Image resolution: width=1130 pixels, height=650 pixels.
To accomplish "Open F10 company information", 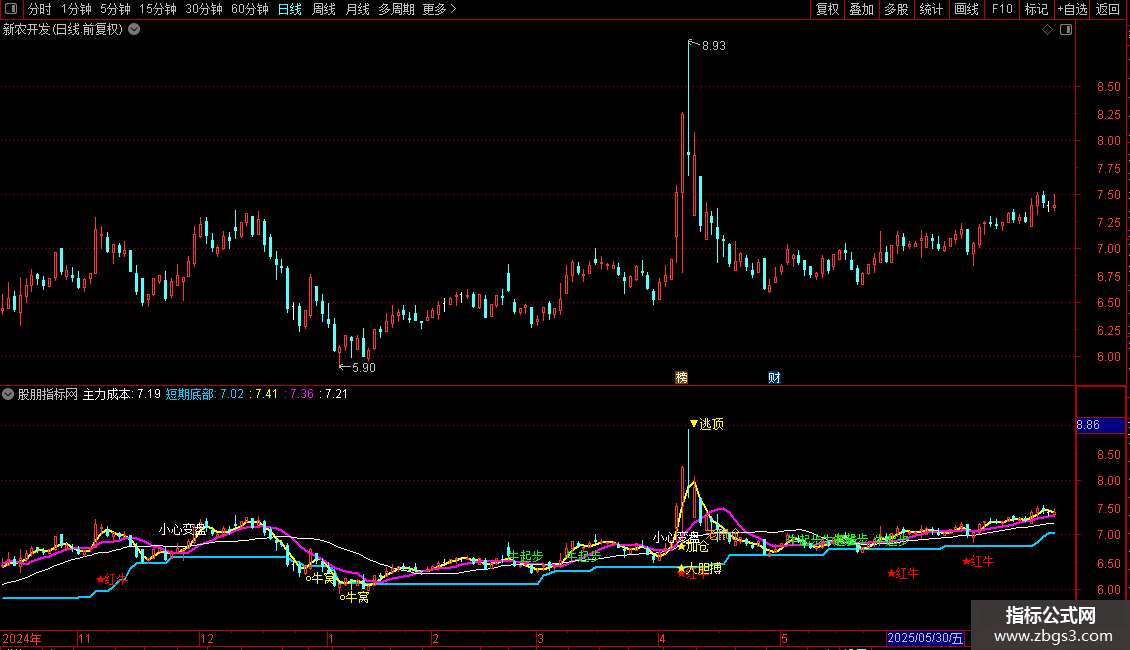I will pyautogui.click(x=1002, y=9).
